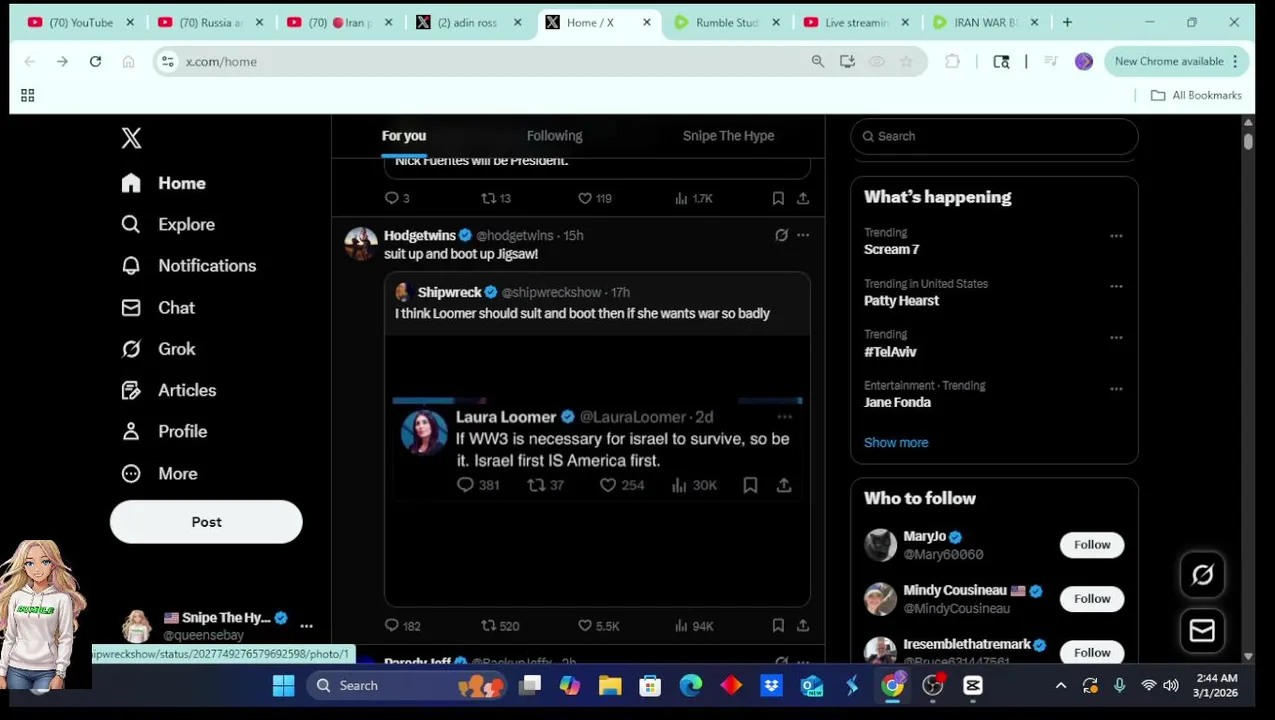
Task: Open Chrome apps grid icon
Action: (28, 95)
